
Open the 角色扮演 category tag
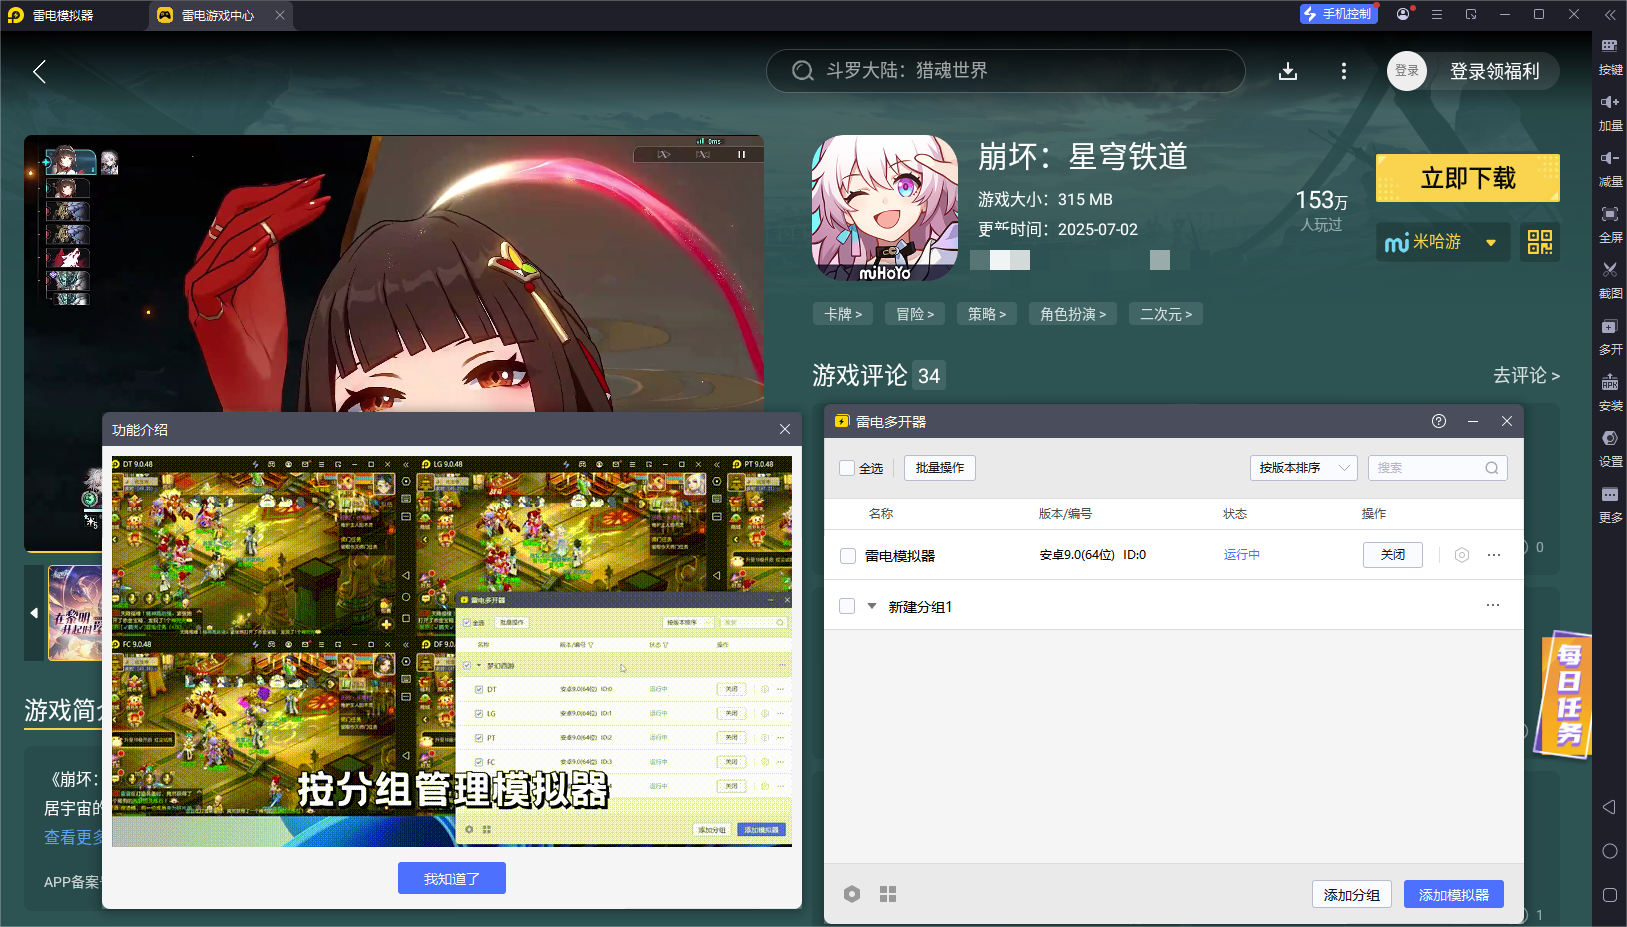click(x=1073, y=314)
